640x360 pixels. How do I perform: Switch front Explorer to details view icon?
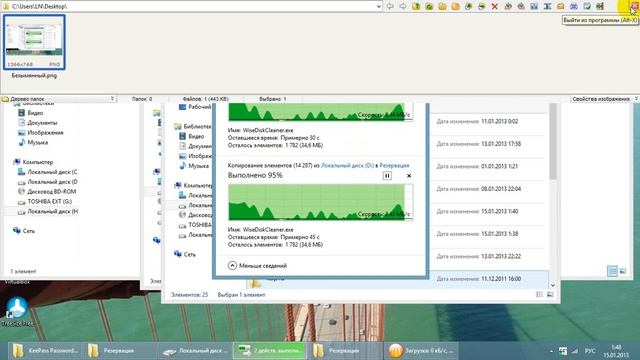coord(539,294)
